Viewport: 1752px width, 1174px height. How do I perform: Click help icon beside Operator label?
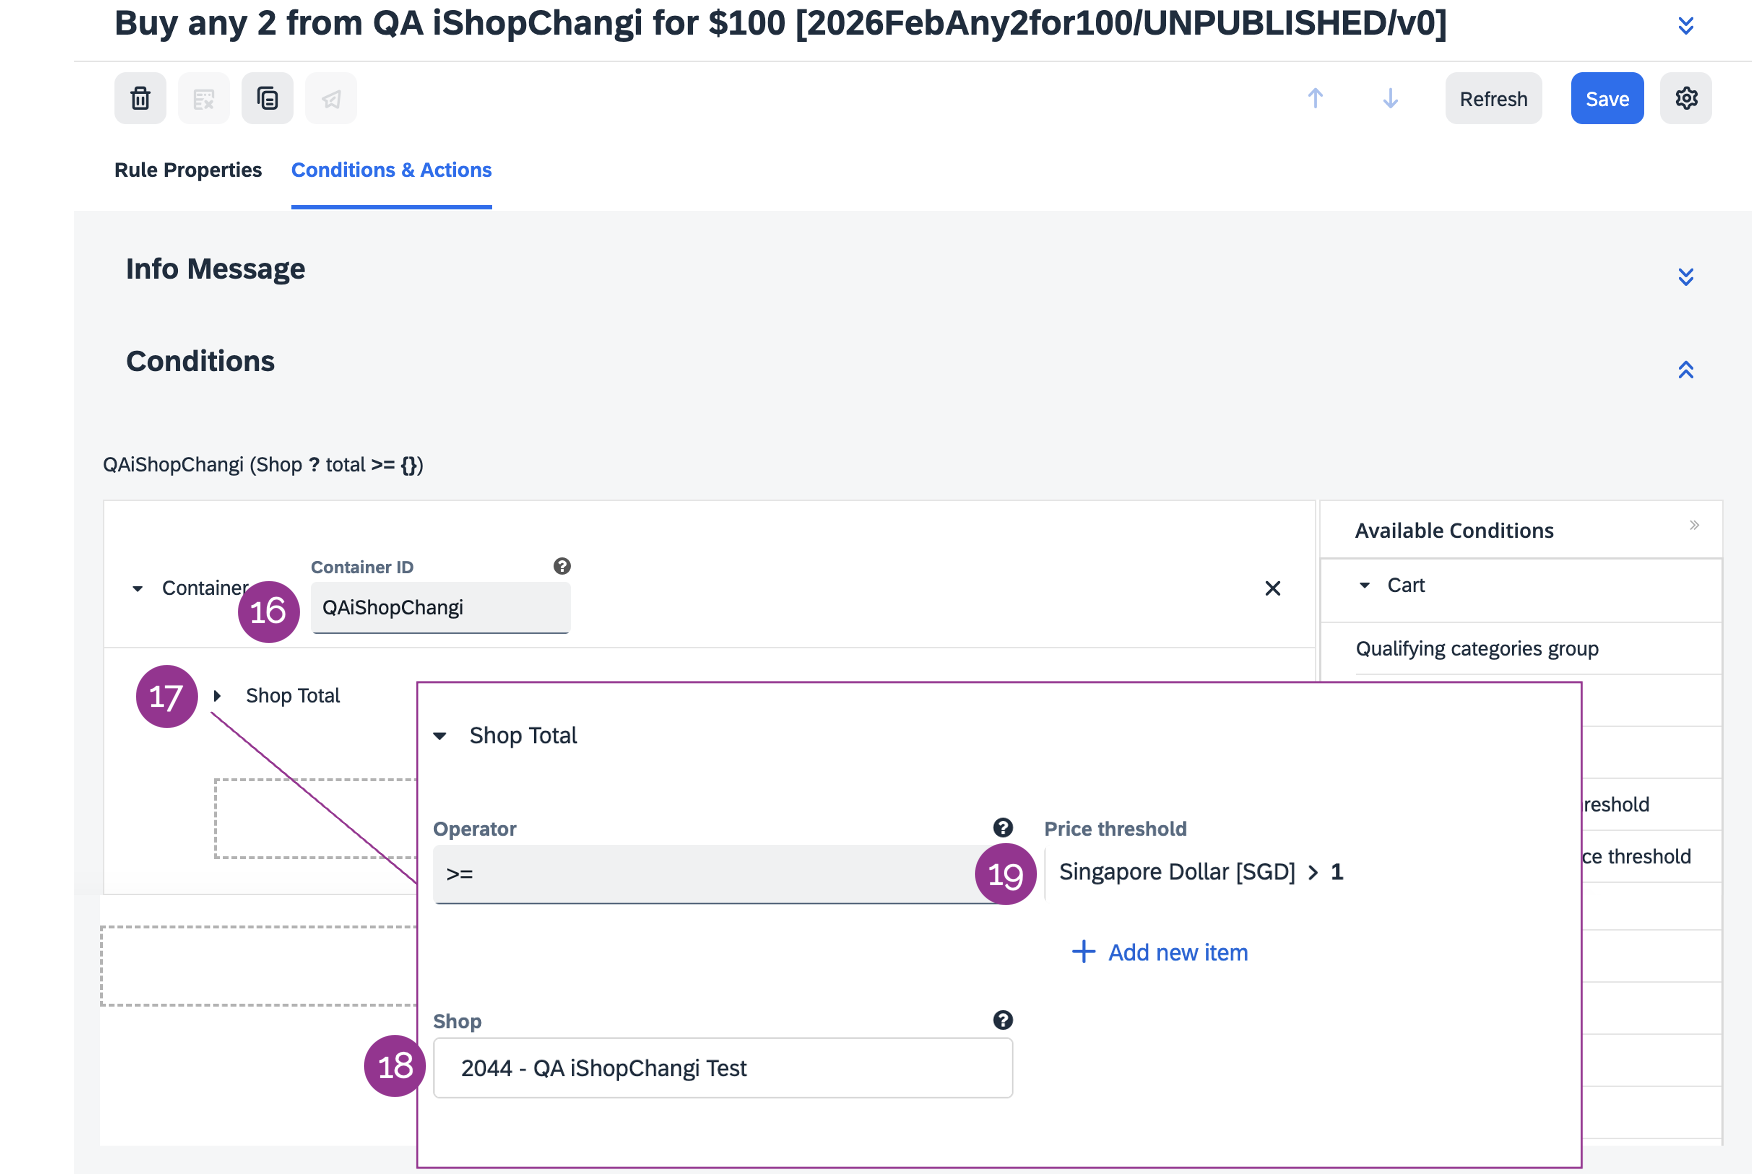(1002, 828)
